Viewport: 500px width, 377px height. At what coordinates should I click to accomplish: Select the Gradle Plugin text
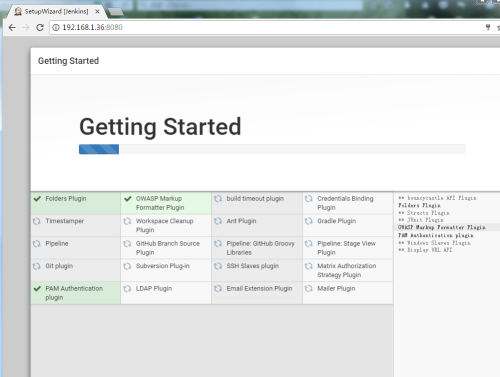pyautogui.click(x=337, y=221)
